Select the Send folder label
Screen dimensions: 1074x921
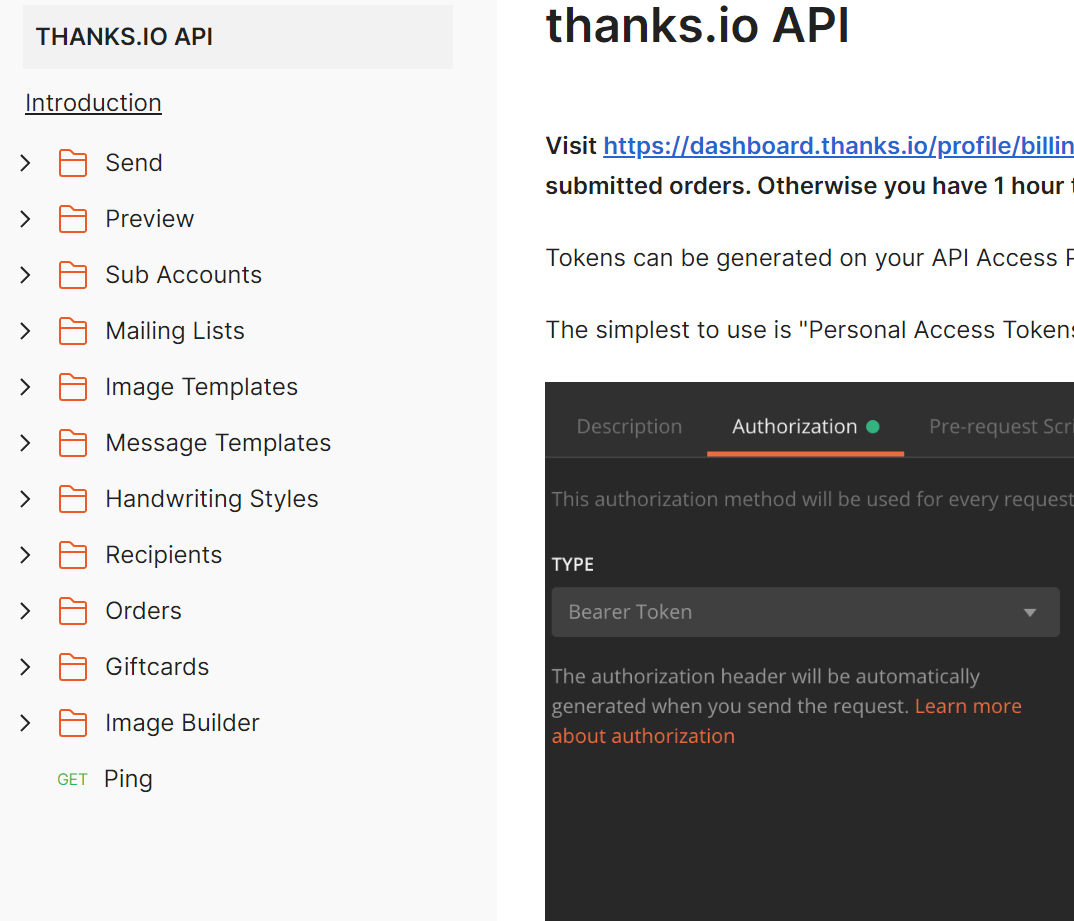click(134, 163)
